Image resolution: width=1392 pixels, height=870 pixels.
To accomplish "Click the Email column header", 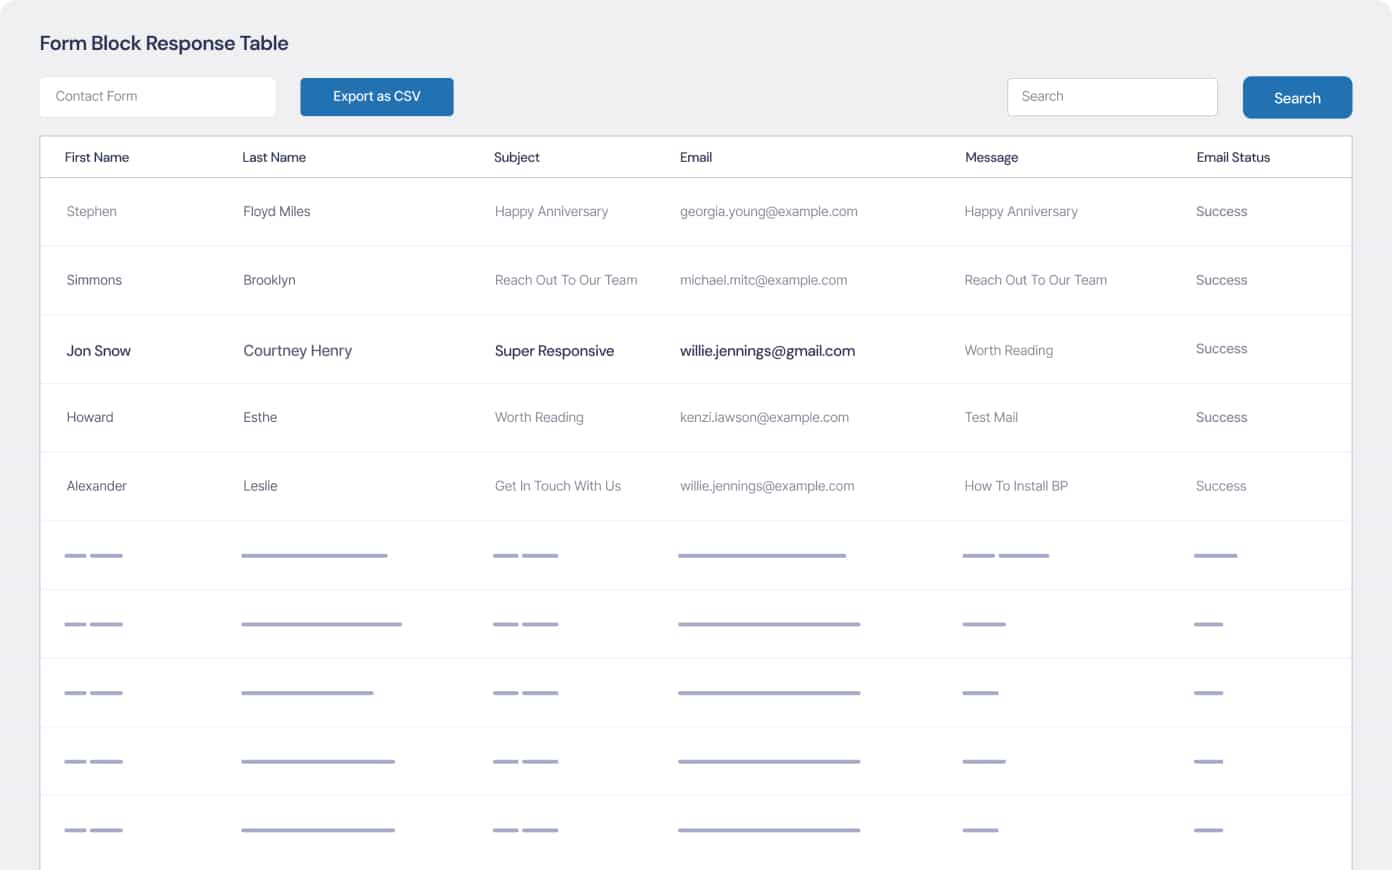I will 696,157.
